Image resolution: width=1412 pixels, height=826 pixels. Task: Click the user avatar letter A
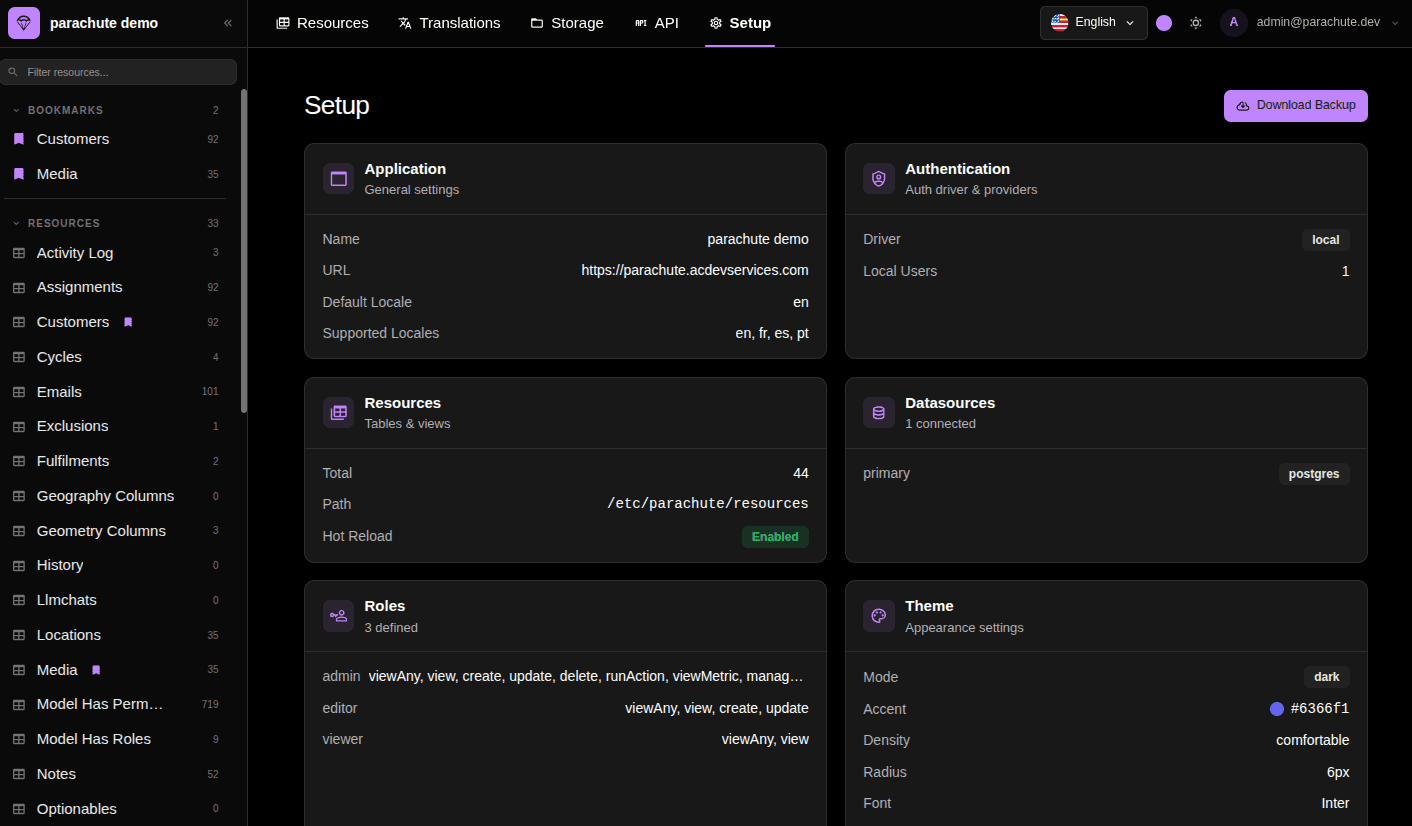(1233, 22)
